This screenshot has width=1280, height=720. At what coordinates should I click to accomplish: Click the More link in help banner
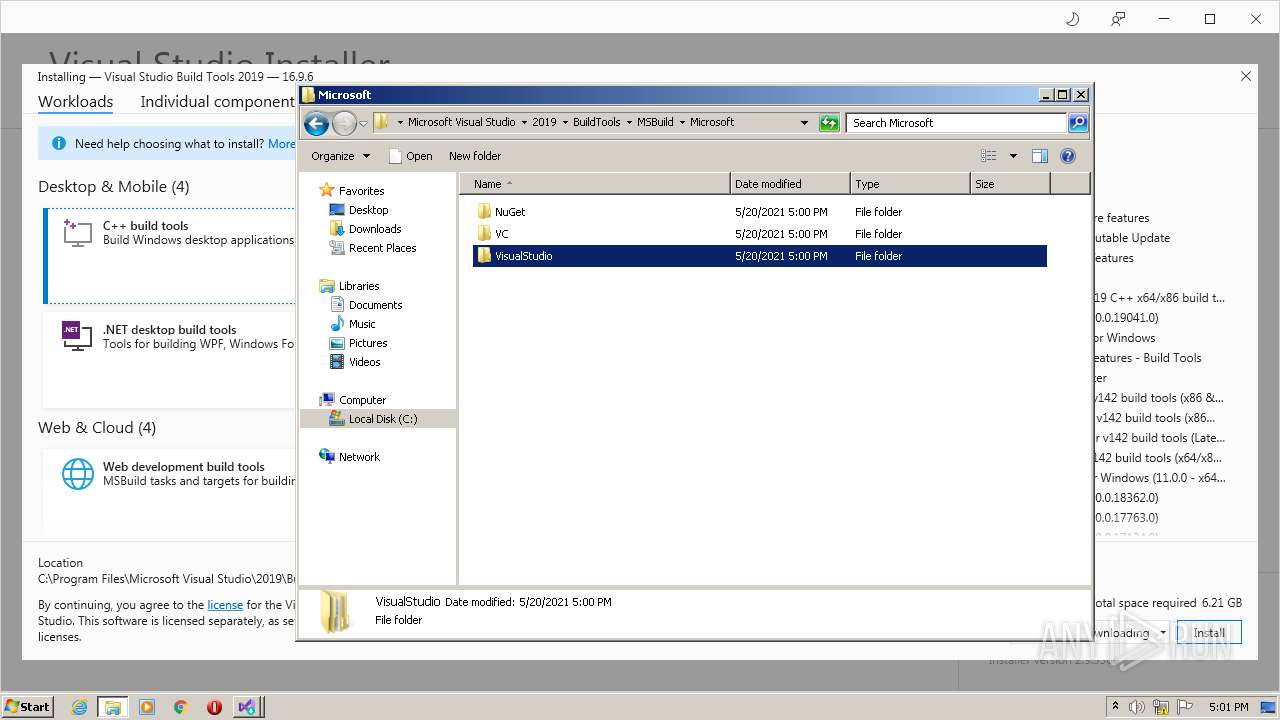(281, 144)
